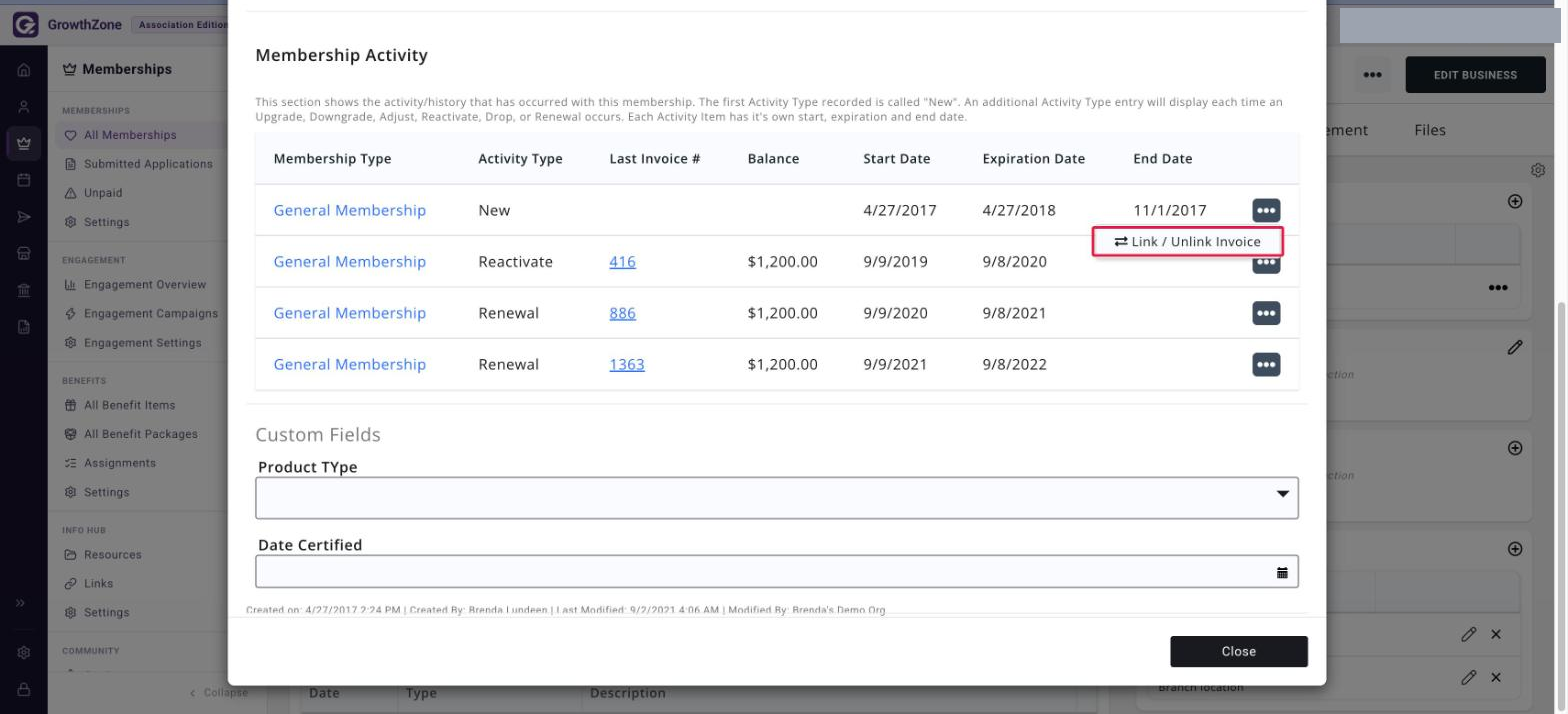This screenshot has width=1568, height=714.
Task: Click the End Date value 11/1/2017
Action: pyautogui.click(x=1170, y=210)
